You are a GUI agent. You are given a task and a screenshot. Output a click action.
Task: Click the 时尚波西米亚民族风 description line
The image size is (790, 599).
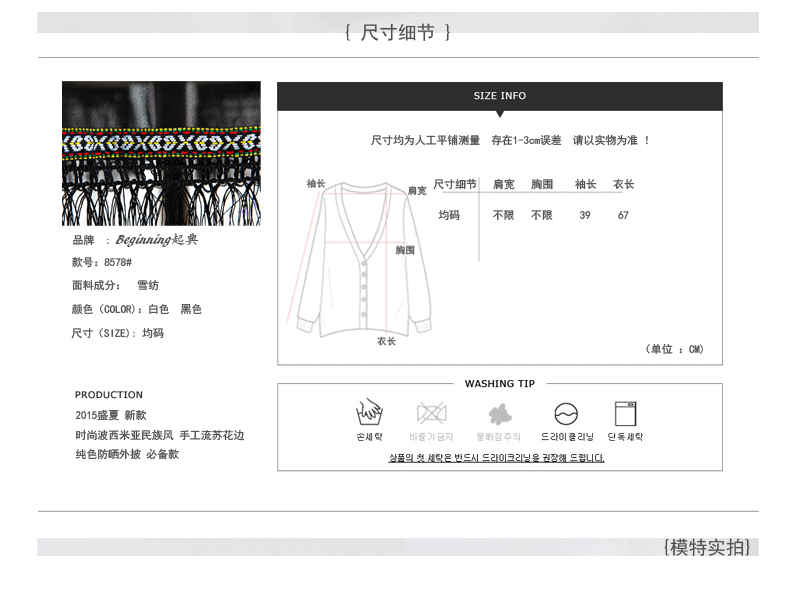(x=160, y=435)
